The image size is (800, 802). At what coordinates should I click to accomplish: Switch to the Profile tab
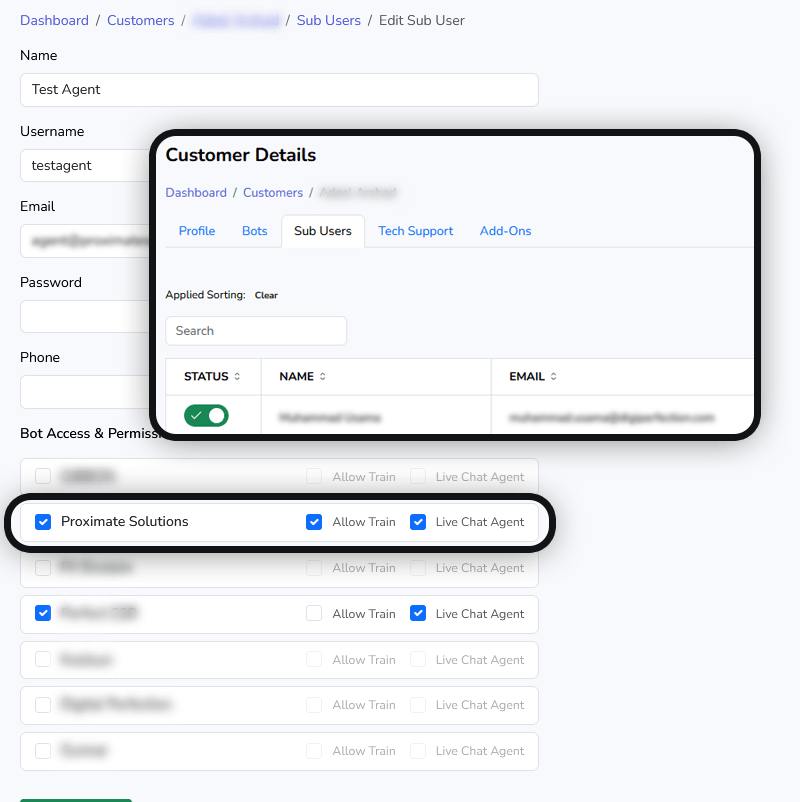coord(197,231)
